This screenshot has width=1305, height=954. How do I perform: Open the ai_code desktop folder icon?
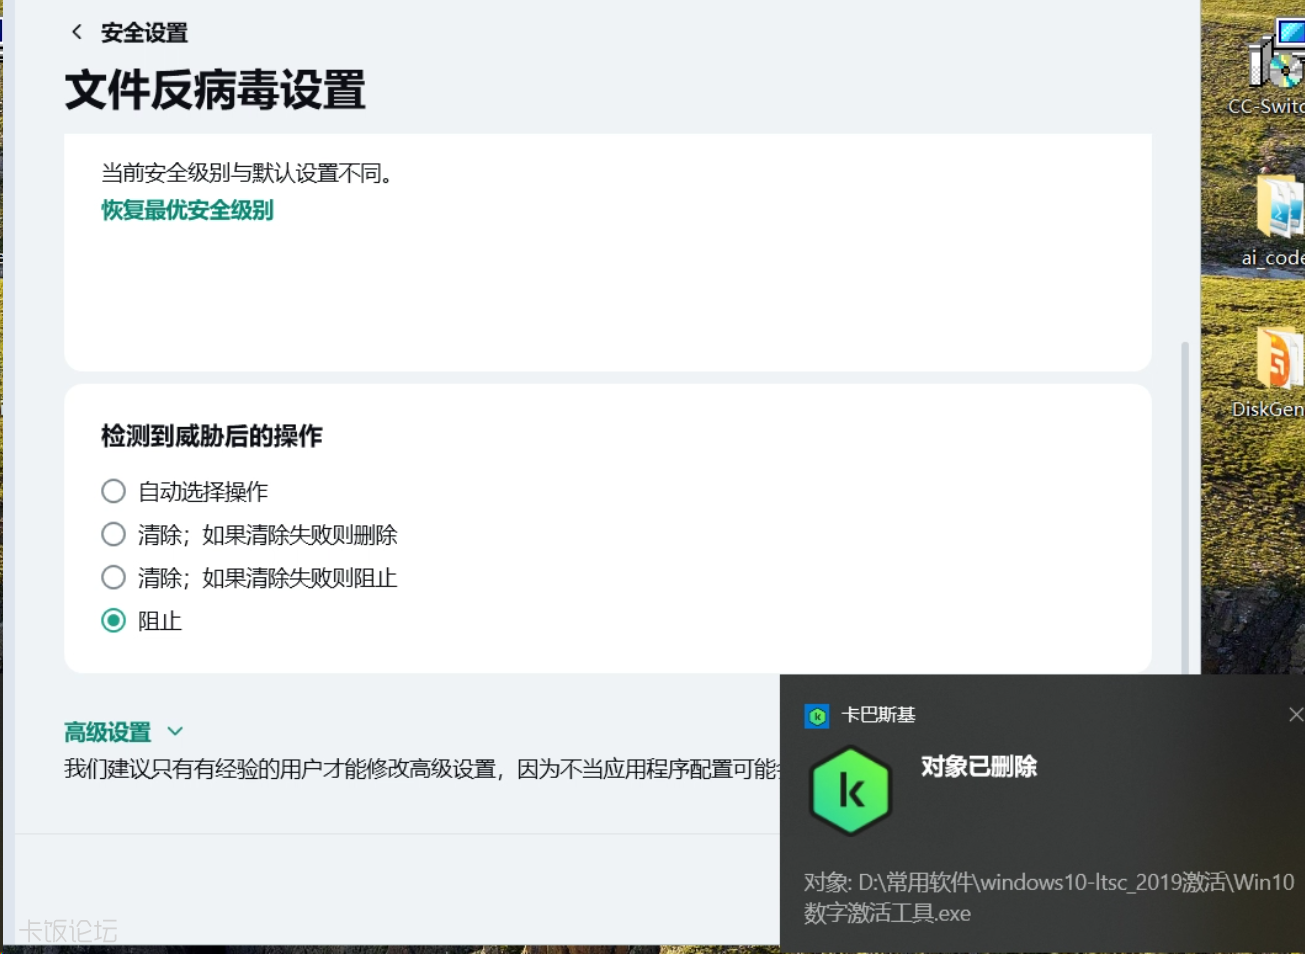pos(1275,222)
